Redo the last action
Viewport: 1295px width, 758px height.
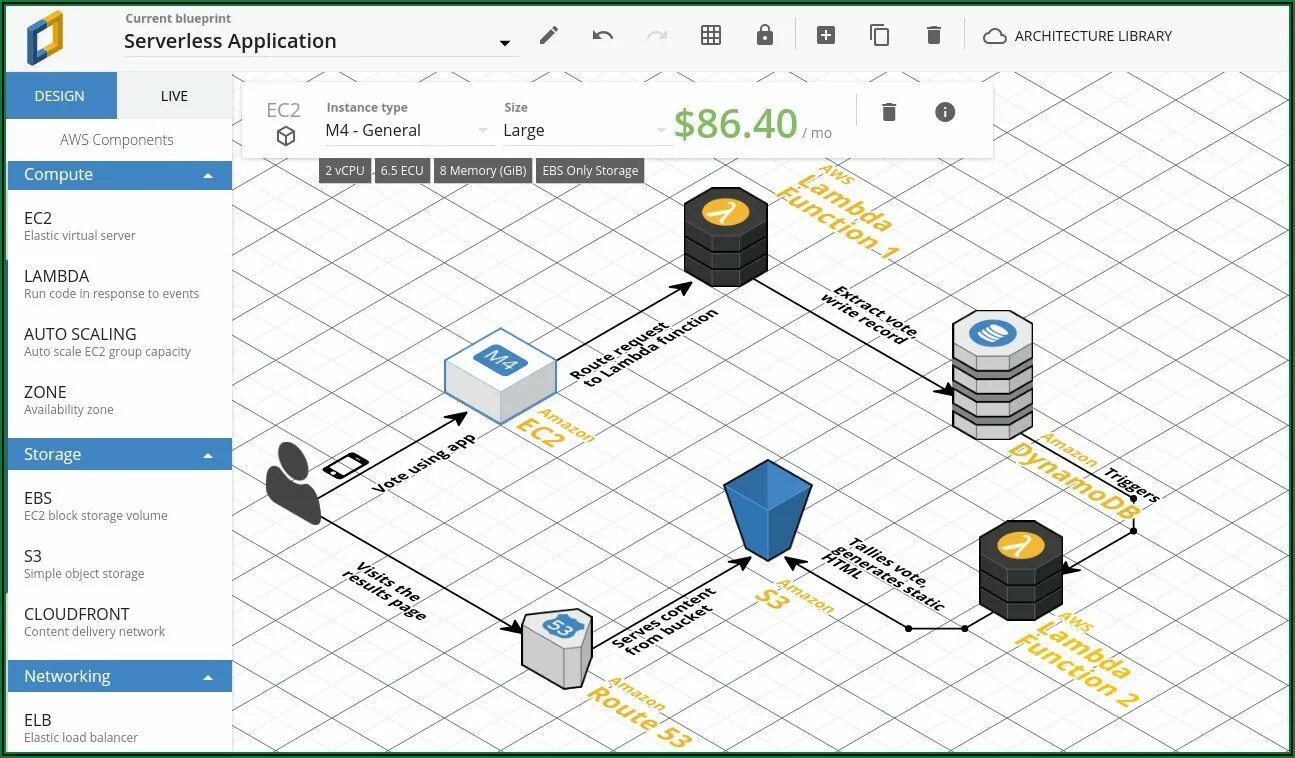(657, 35)
